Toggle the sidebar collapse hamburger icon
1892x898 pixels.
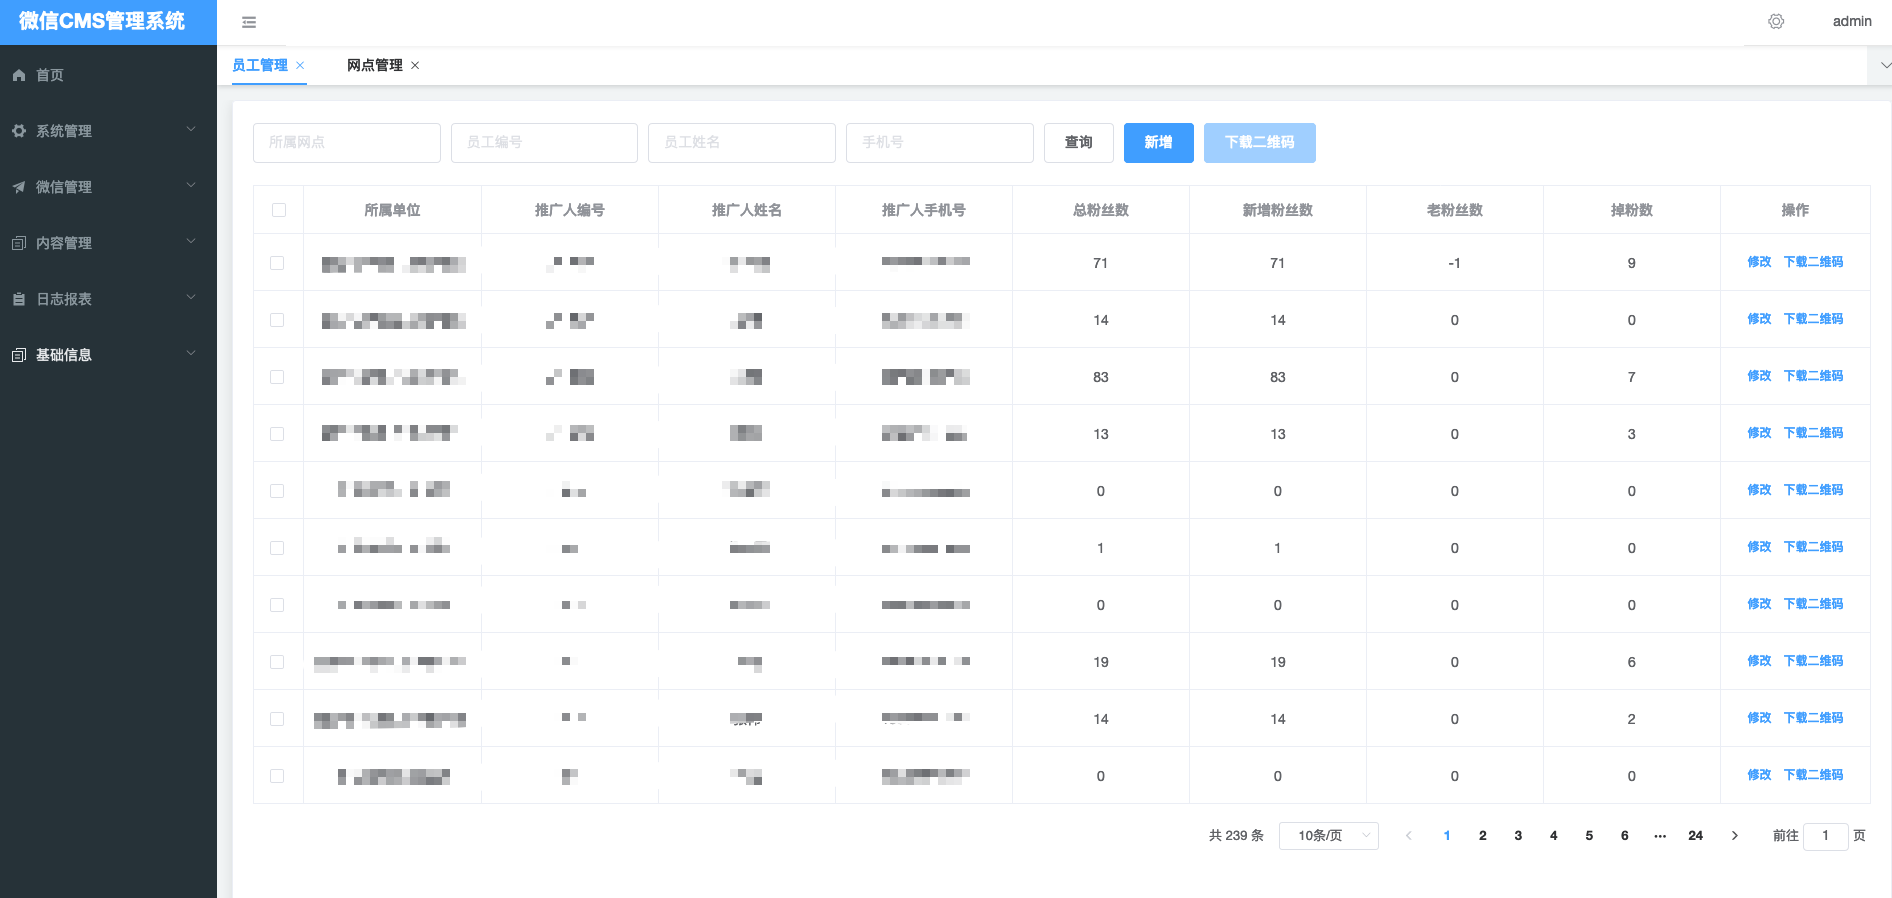pyautogui.click(x=249, y=22)
